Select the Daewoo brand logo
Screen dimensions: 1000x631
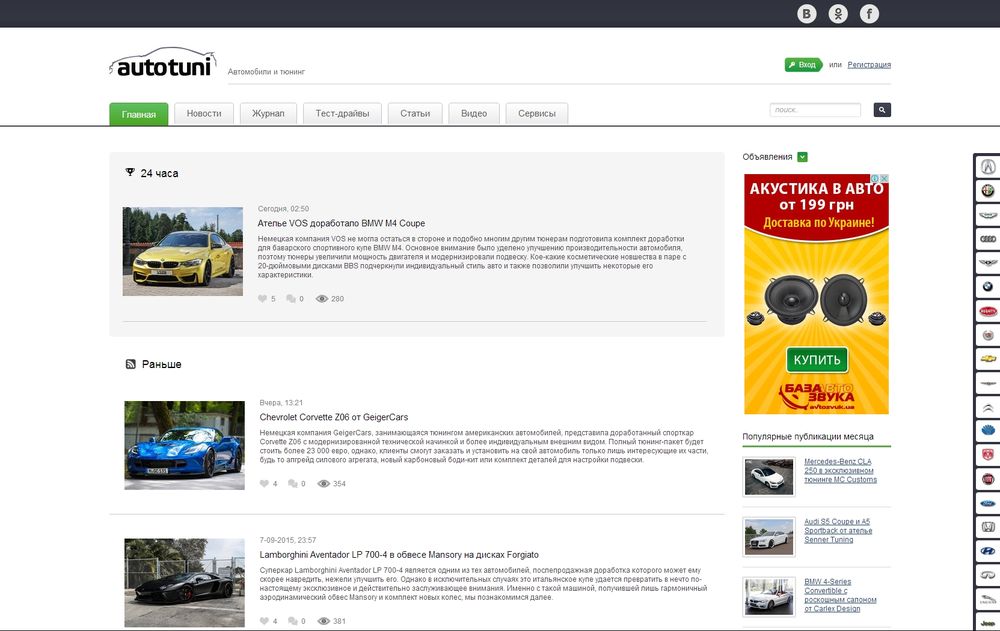tap(988, 431)
